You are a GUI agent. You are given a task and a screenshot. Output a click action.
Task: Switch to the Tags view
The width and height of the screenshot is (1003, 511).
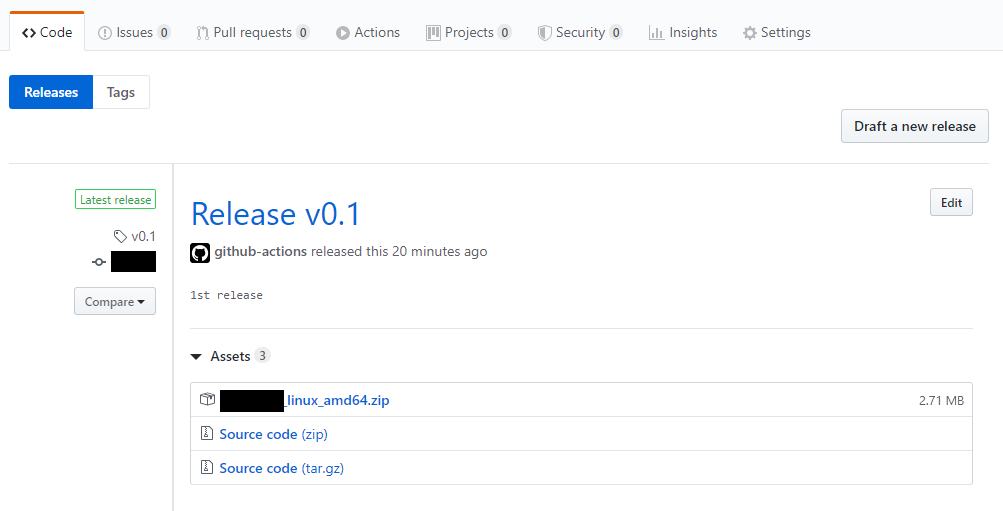click(x=121, y=92)
